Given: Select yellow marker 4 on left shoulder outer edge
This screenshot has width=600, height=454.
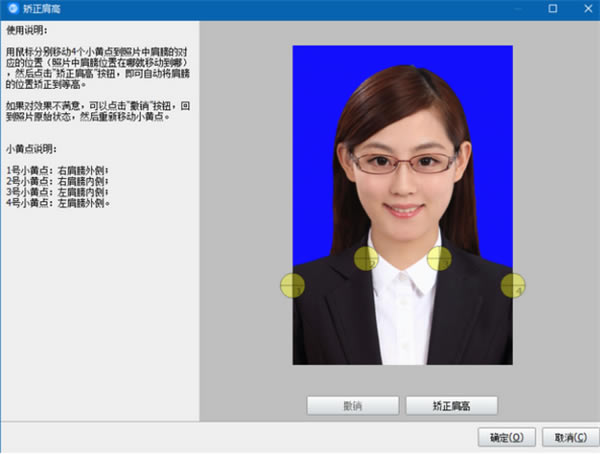Looking at the screenshot, I should pos(513,286).
